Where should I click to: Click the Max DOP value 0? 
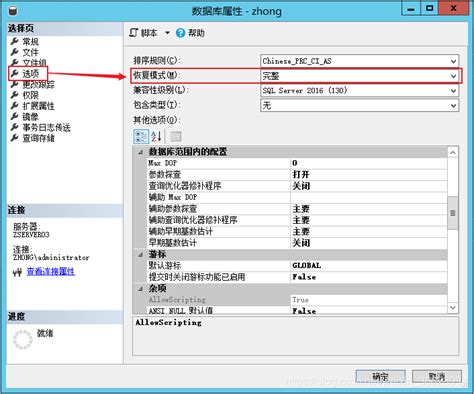[x=295, y=163]
